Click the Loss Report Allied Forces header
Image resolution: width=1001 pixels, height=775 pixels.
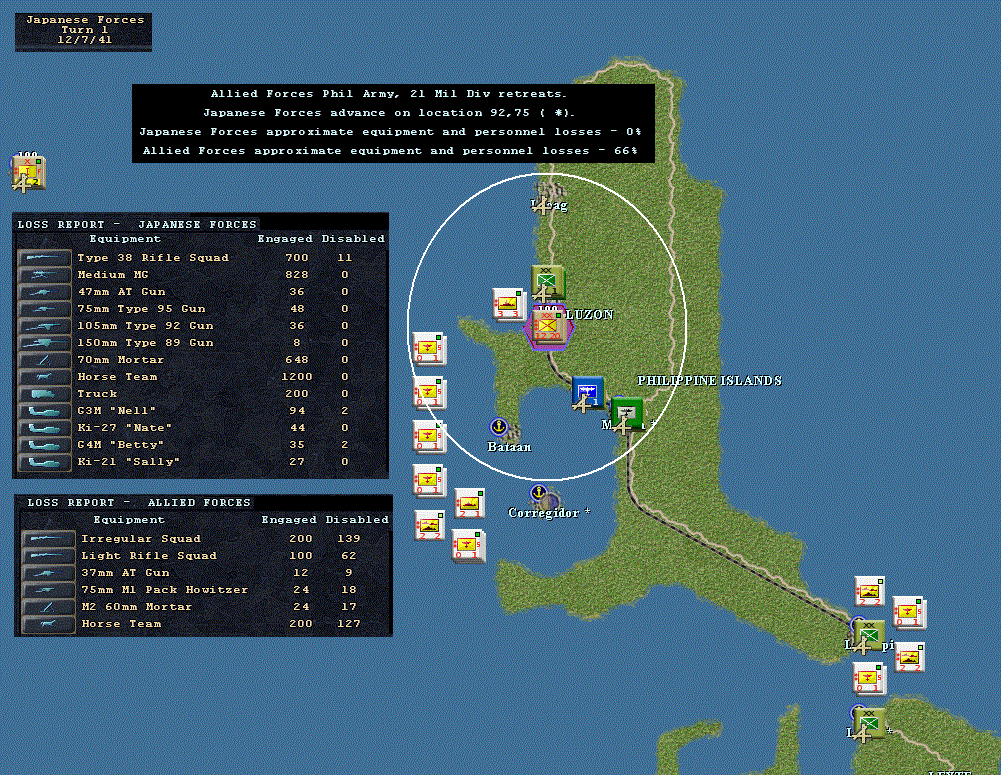139,502
